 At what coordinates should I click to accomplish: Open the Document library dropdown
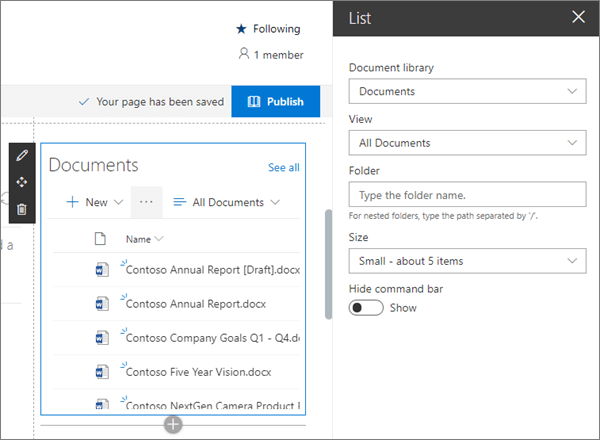click(467, 92)
